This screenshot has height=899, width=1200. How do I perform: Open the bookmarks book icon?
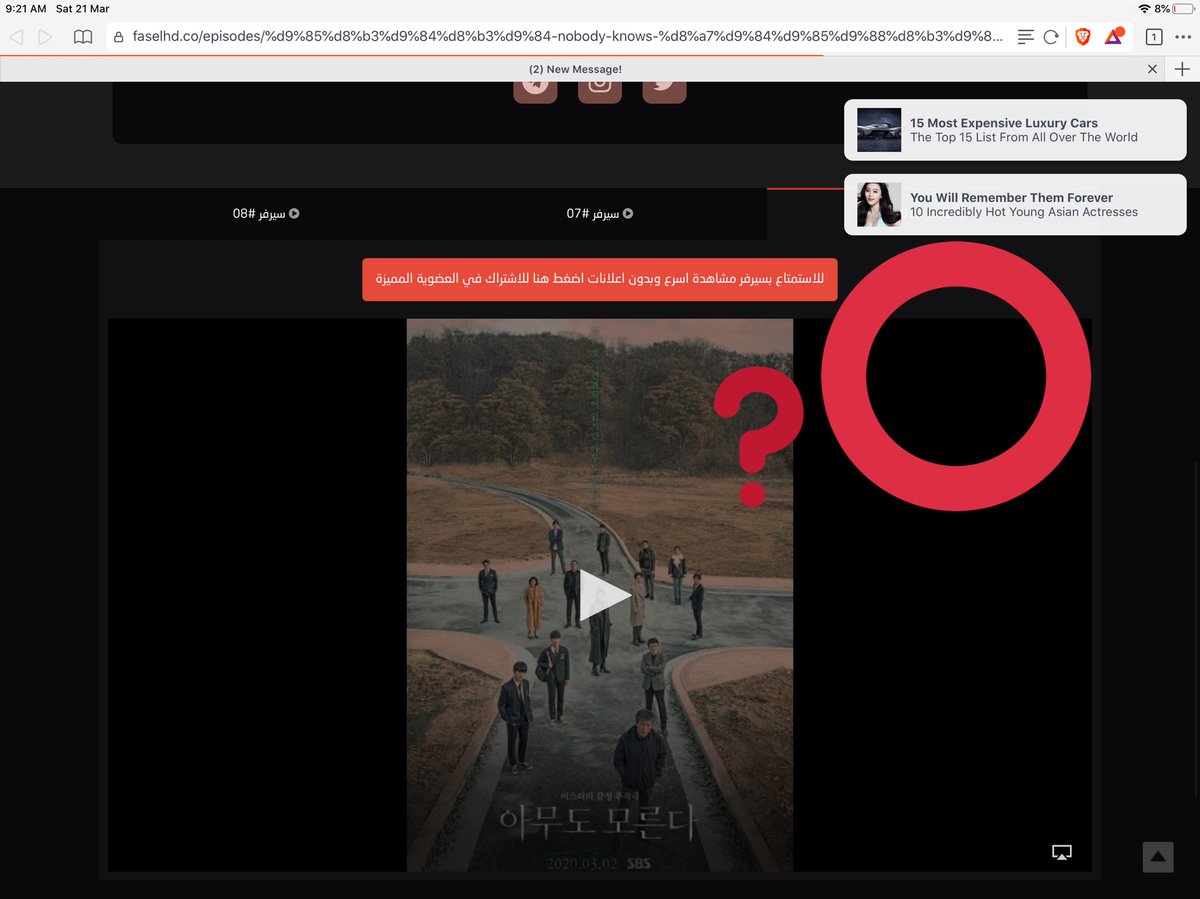point(83,37)
